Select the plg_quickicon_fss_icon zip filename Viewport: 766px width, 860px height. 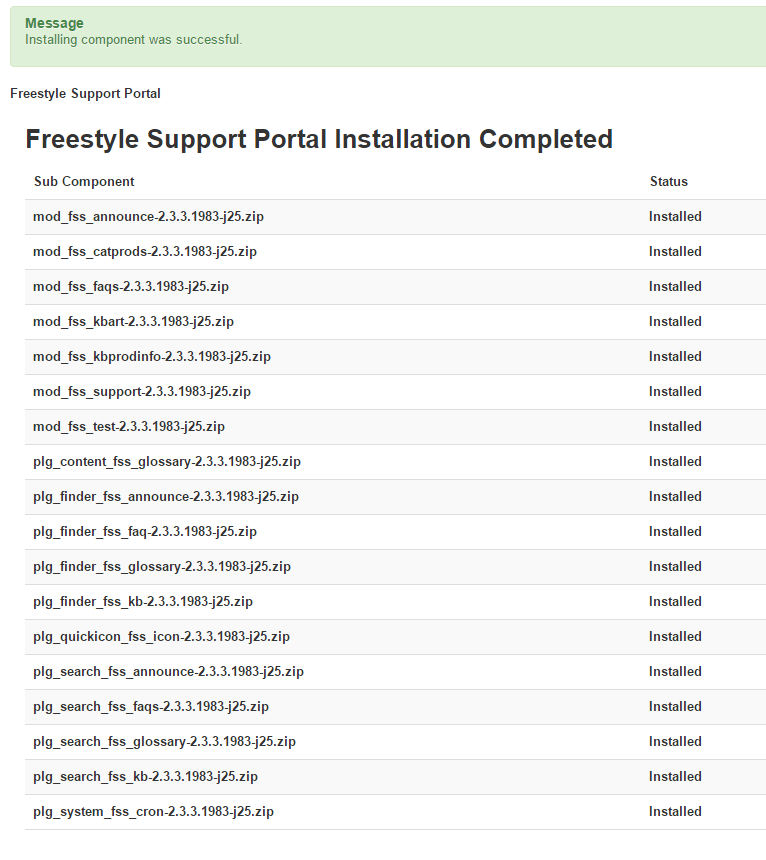coord(161,637)
